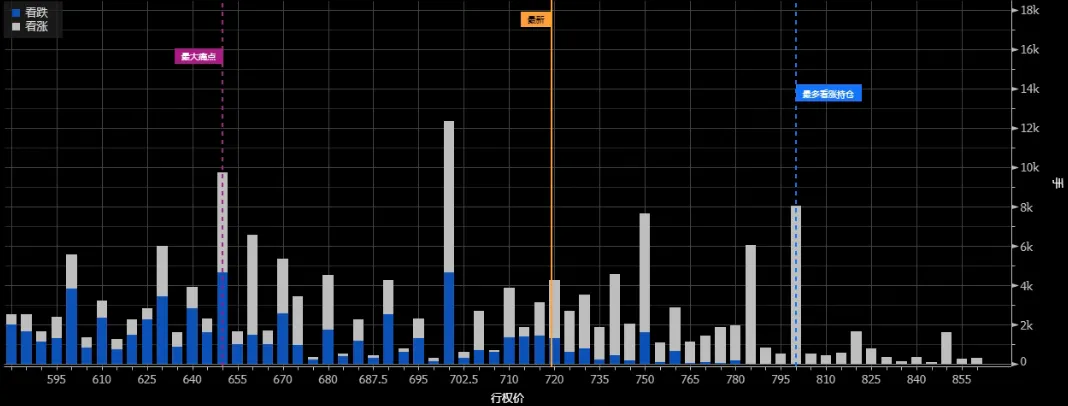Click the 825 x-axis strike label

tap(870, 379)
